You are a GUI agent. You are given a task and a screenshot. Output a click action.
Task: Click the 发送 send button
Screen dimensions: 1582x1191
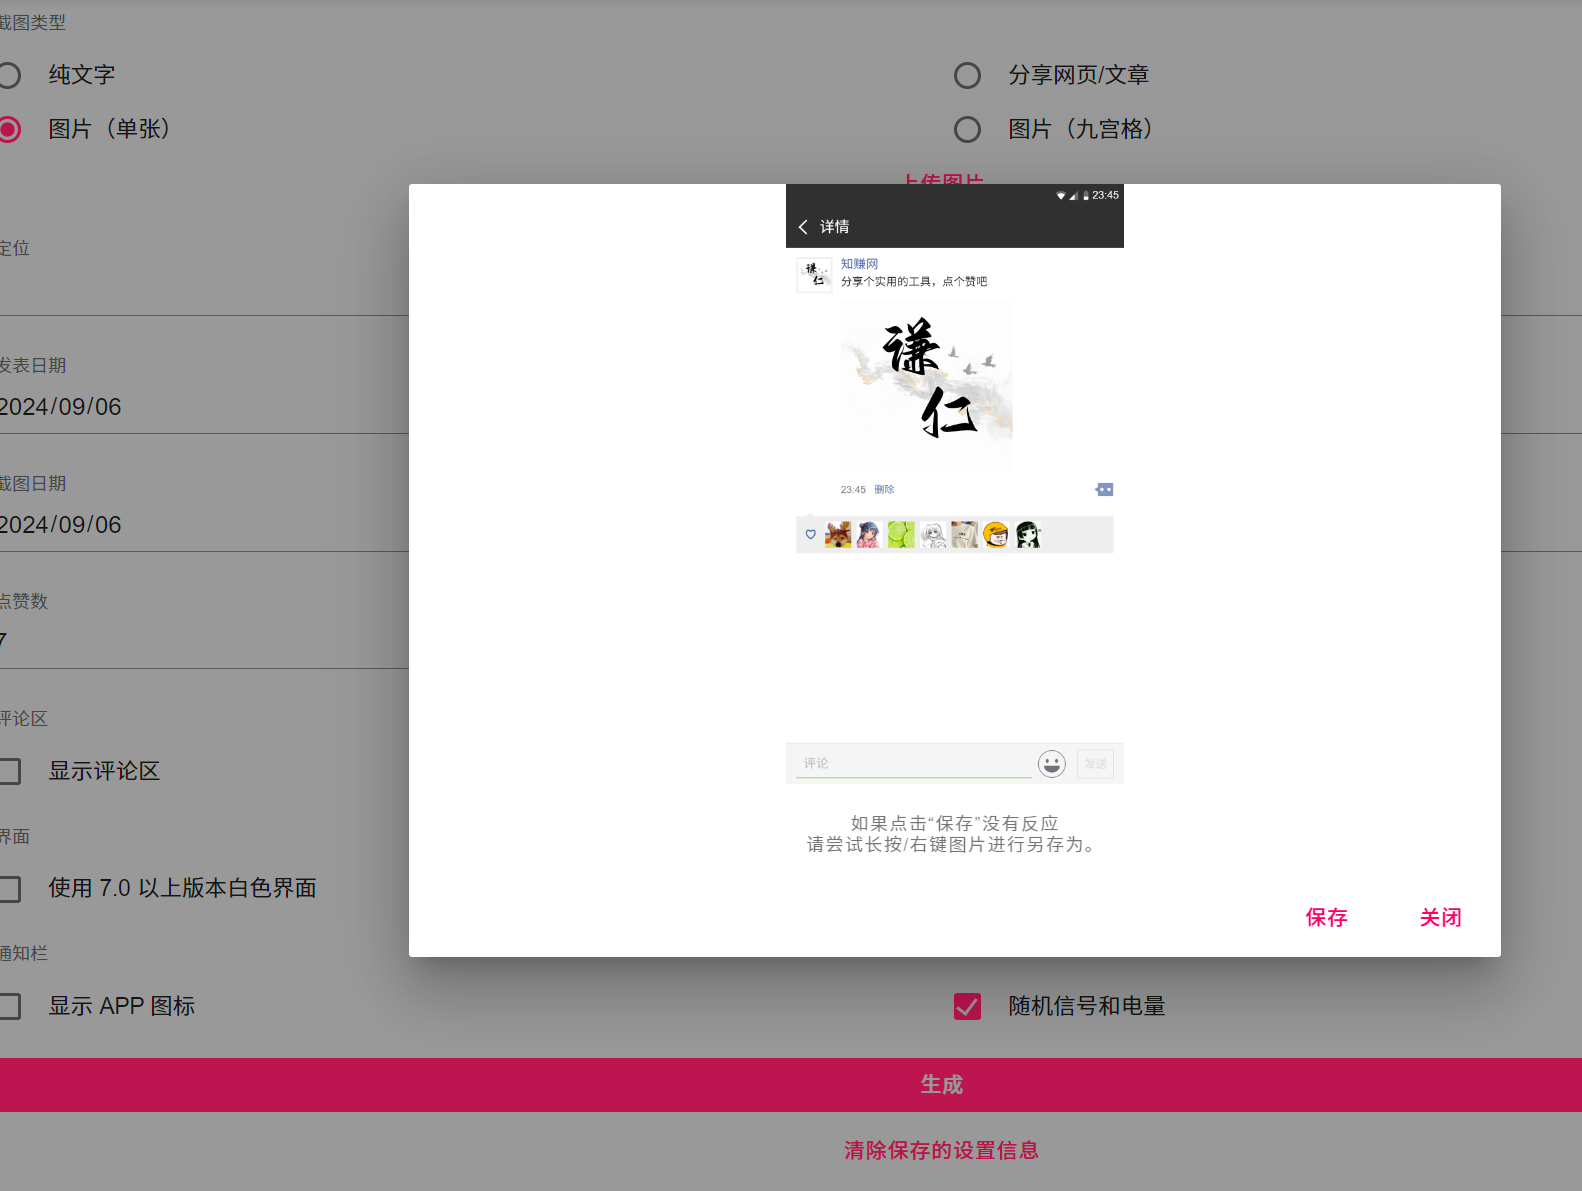click(1095, 764)
